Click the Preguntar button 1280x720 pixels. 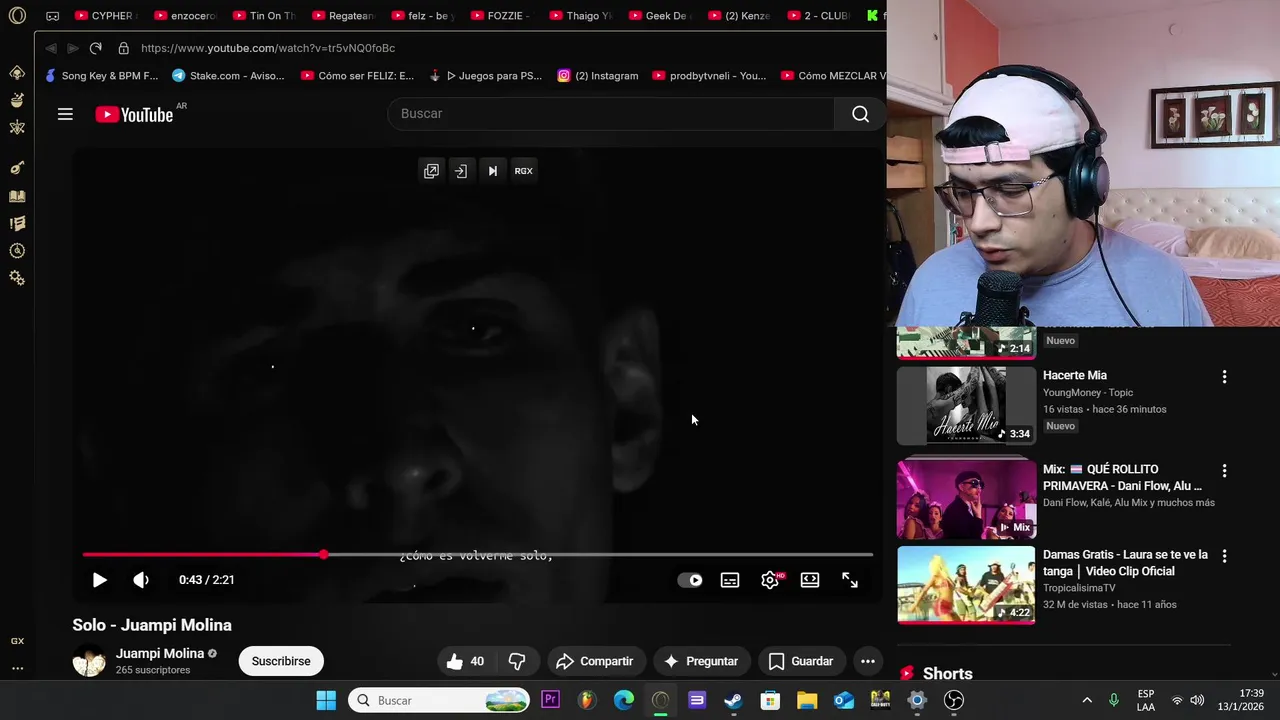point(701,661)
